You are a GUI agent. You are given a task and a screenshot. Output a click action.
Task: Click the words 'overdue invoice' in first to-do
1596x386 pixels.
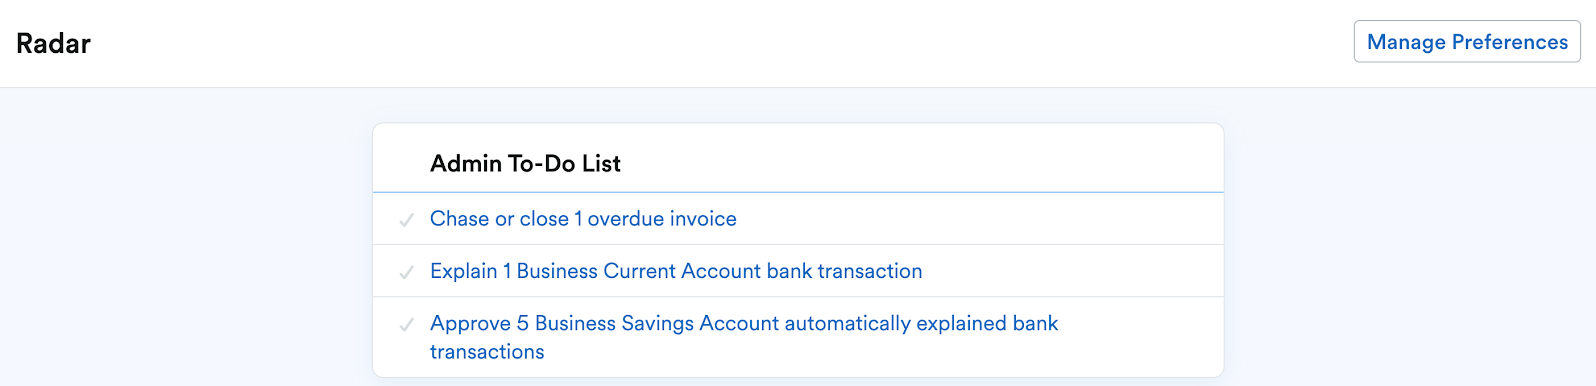tap(662, 219)
